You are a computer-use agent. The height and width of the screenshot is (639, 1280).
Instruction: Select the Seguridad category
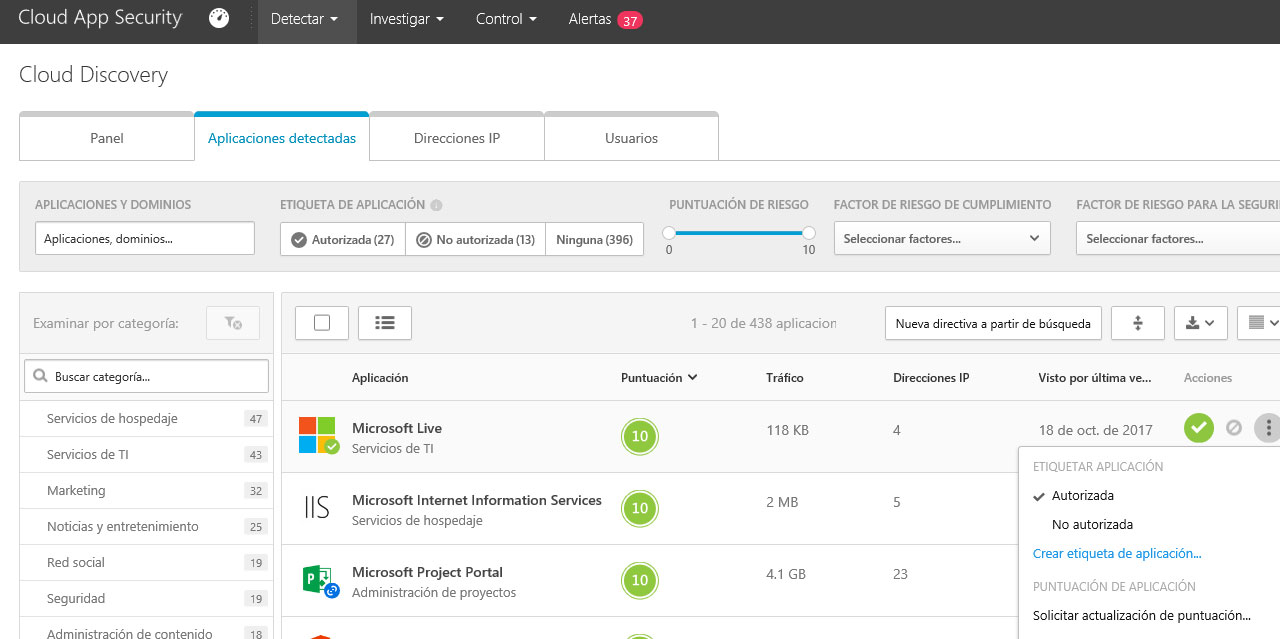(x=145, y=598)
